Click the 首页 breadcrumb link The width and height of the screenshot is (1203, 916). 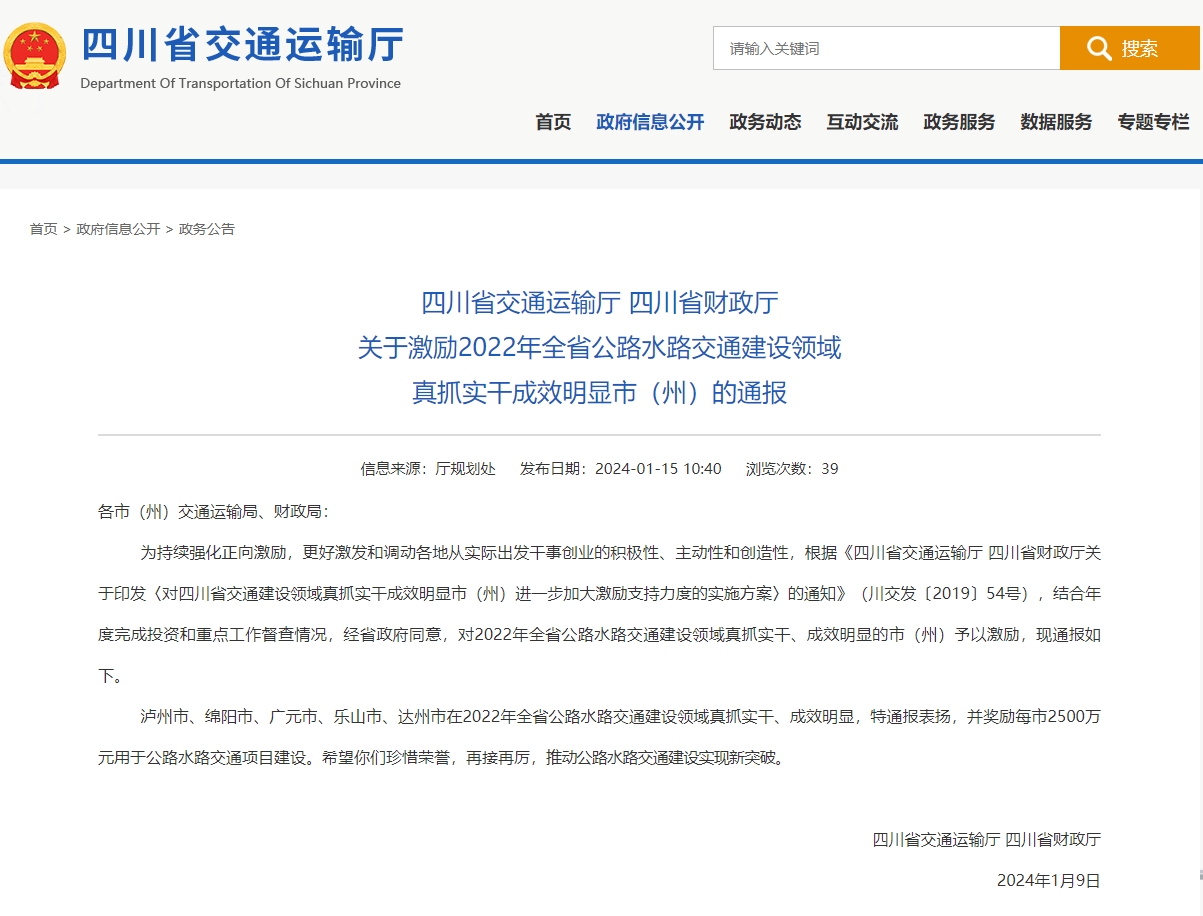click(x=43, y=229)
